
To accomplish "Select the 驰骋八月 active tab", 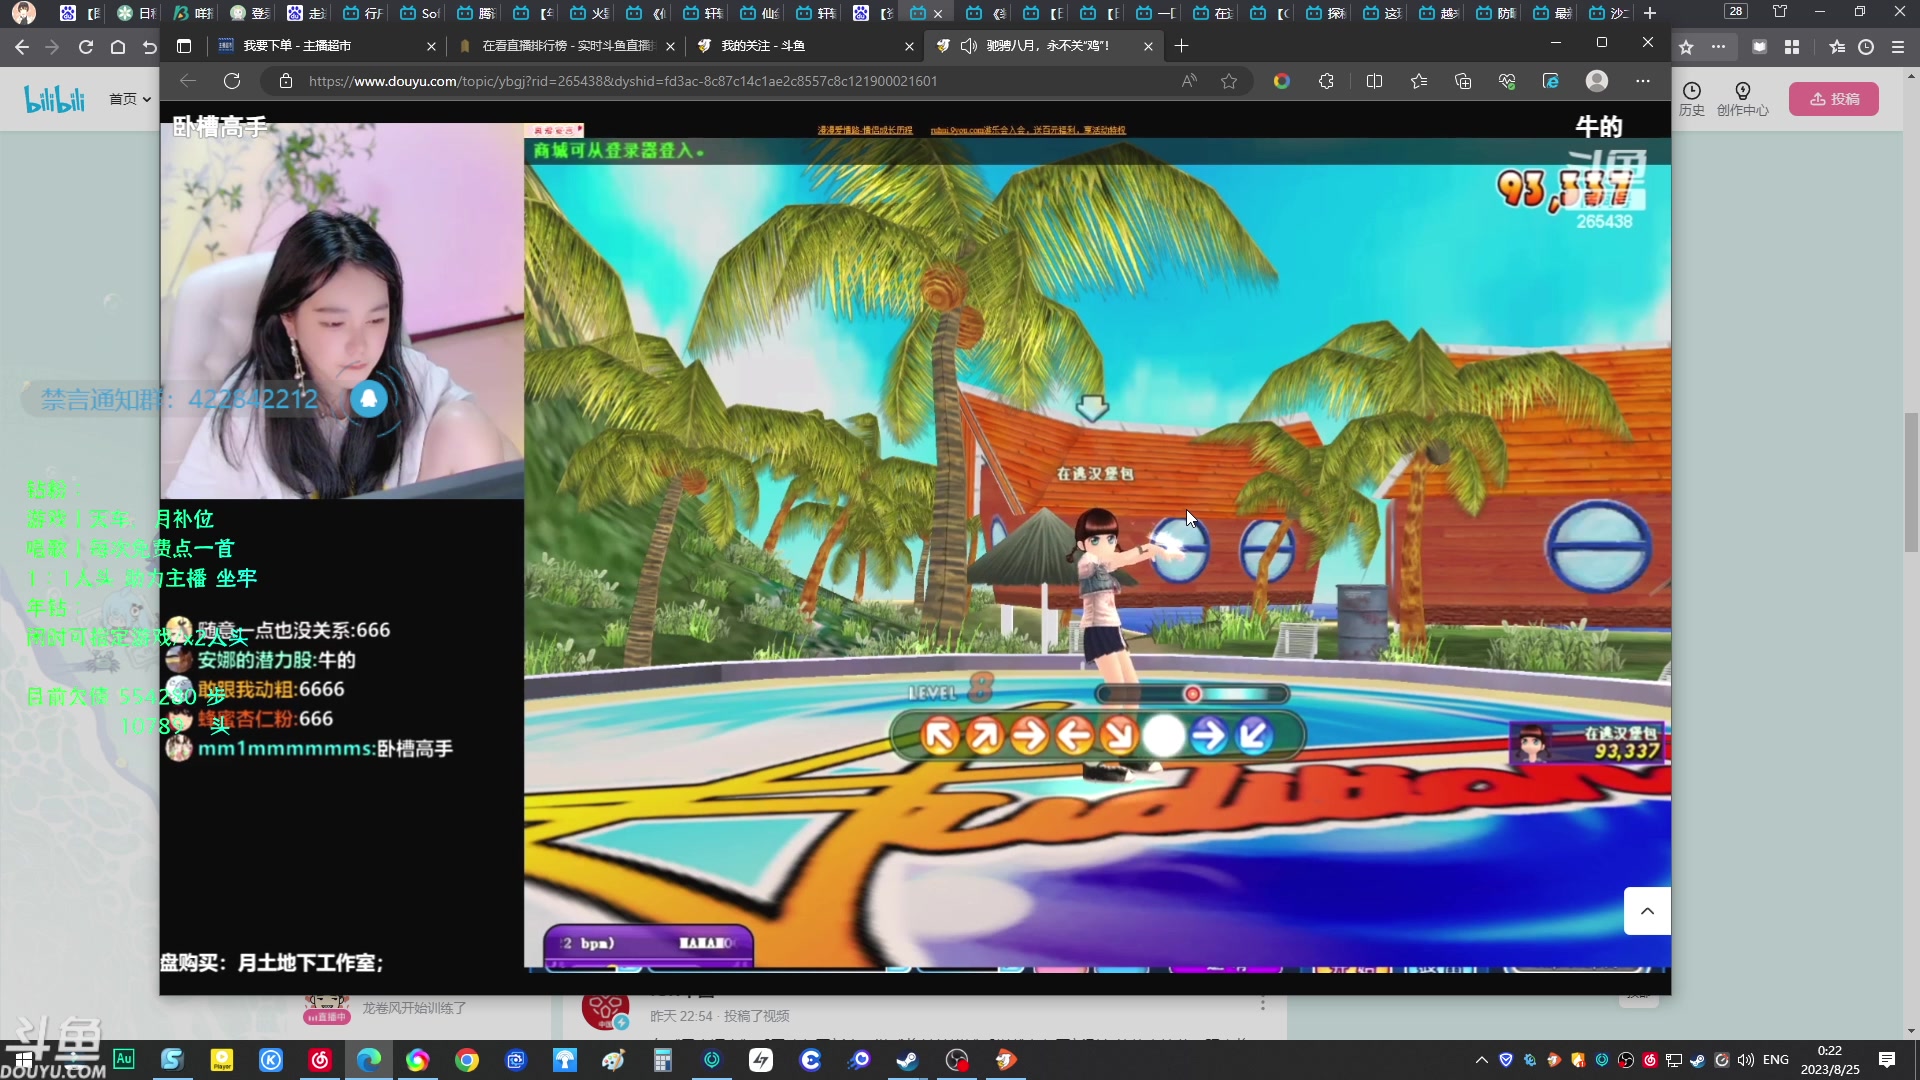I will (x=1043, y=46).
